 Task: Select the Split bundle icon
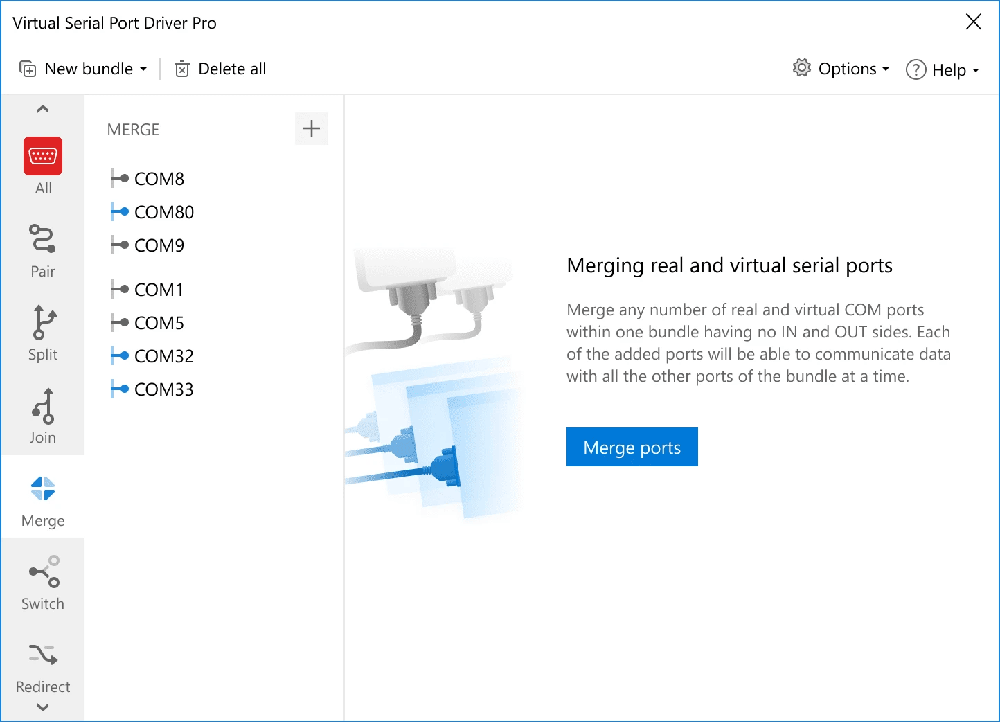click(x=43, y=321)
